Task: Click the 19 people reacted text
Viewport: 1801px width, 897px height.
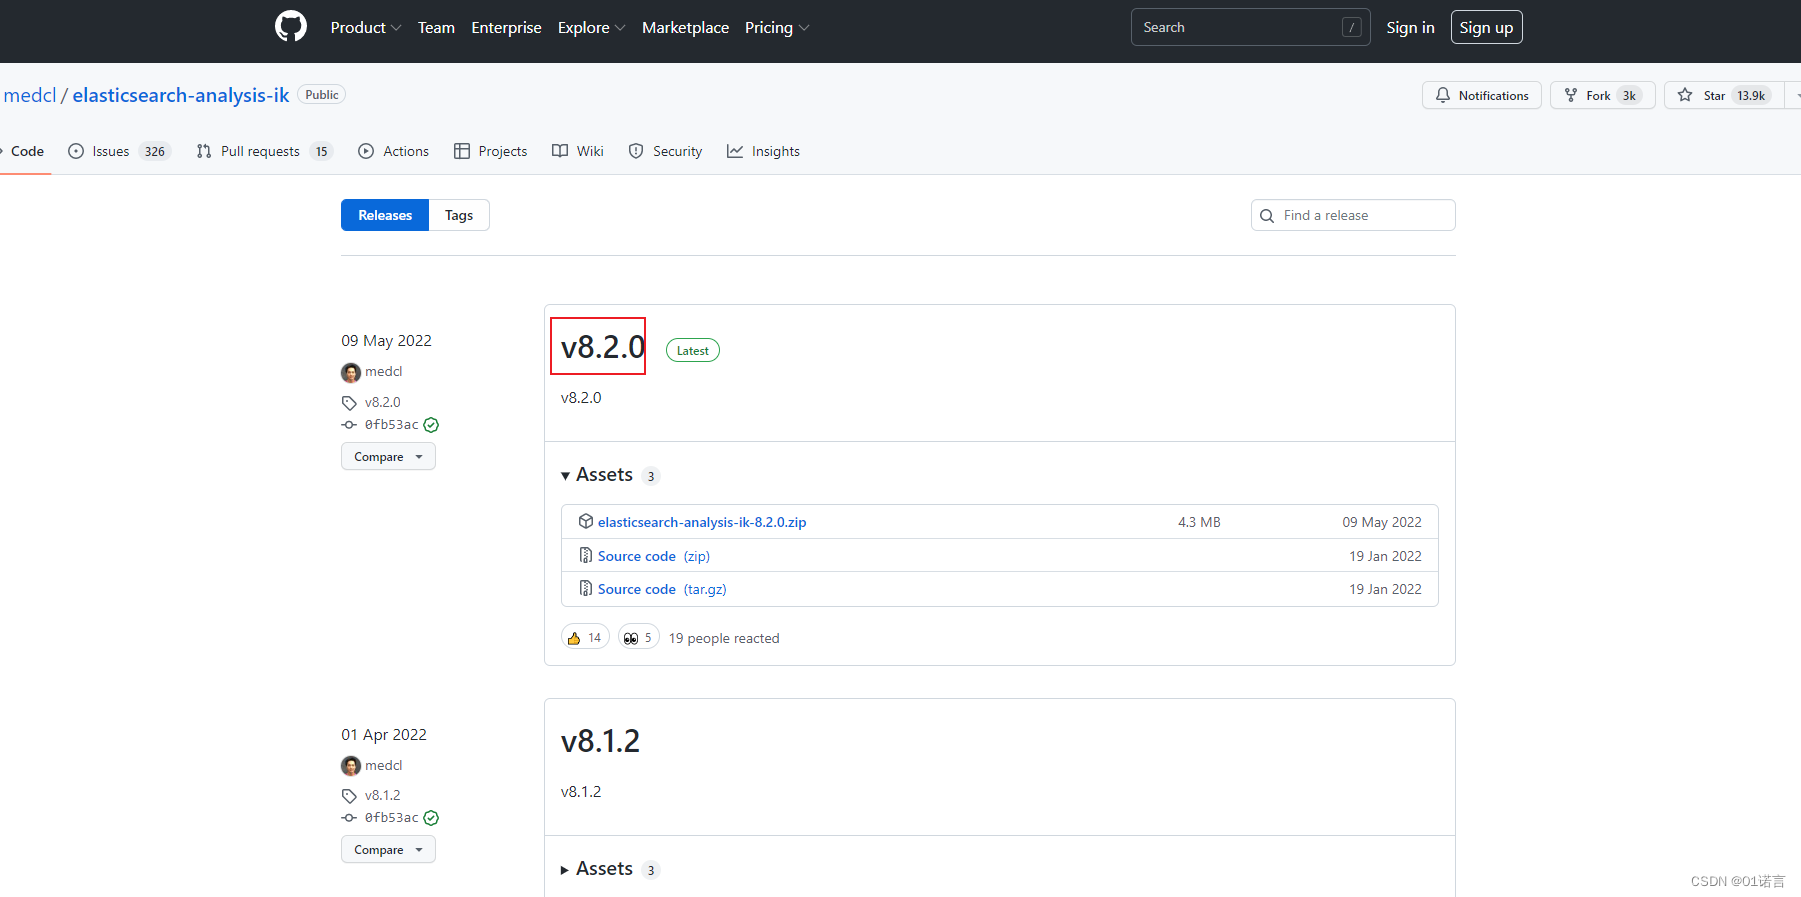Action: coord(724,638)
